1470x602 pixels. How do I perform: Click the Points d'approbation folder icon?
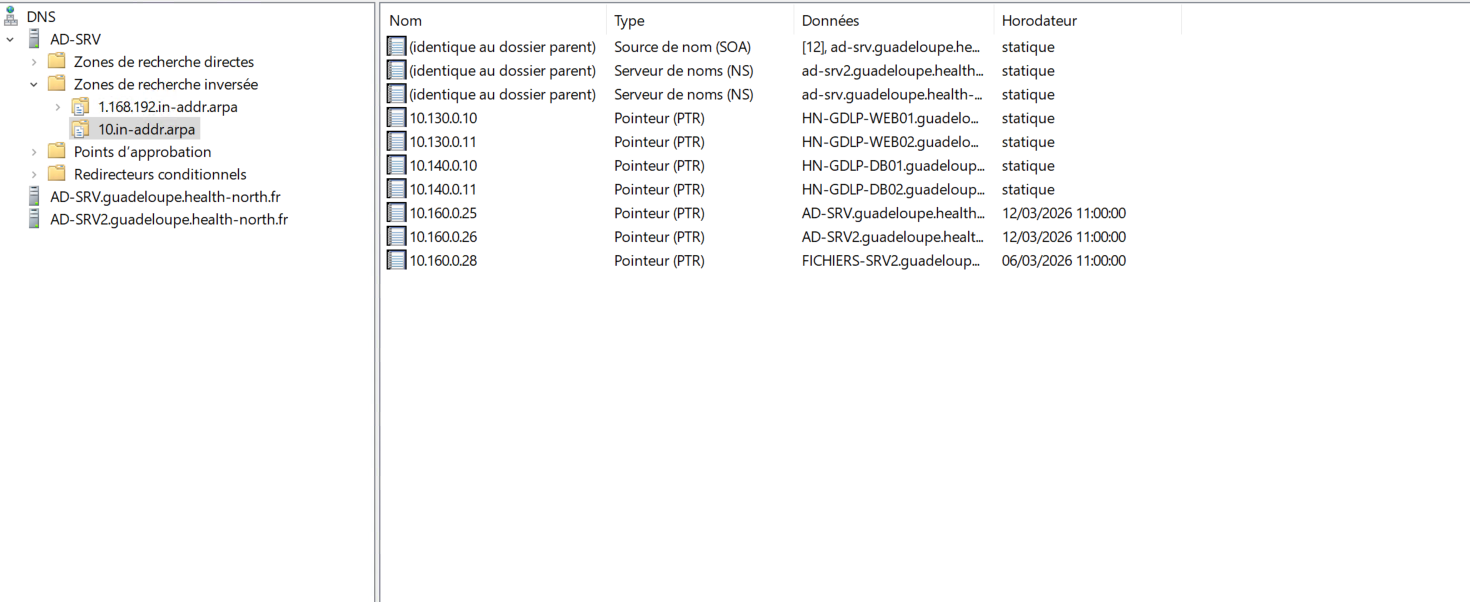pos(56,151)
